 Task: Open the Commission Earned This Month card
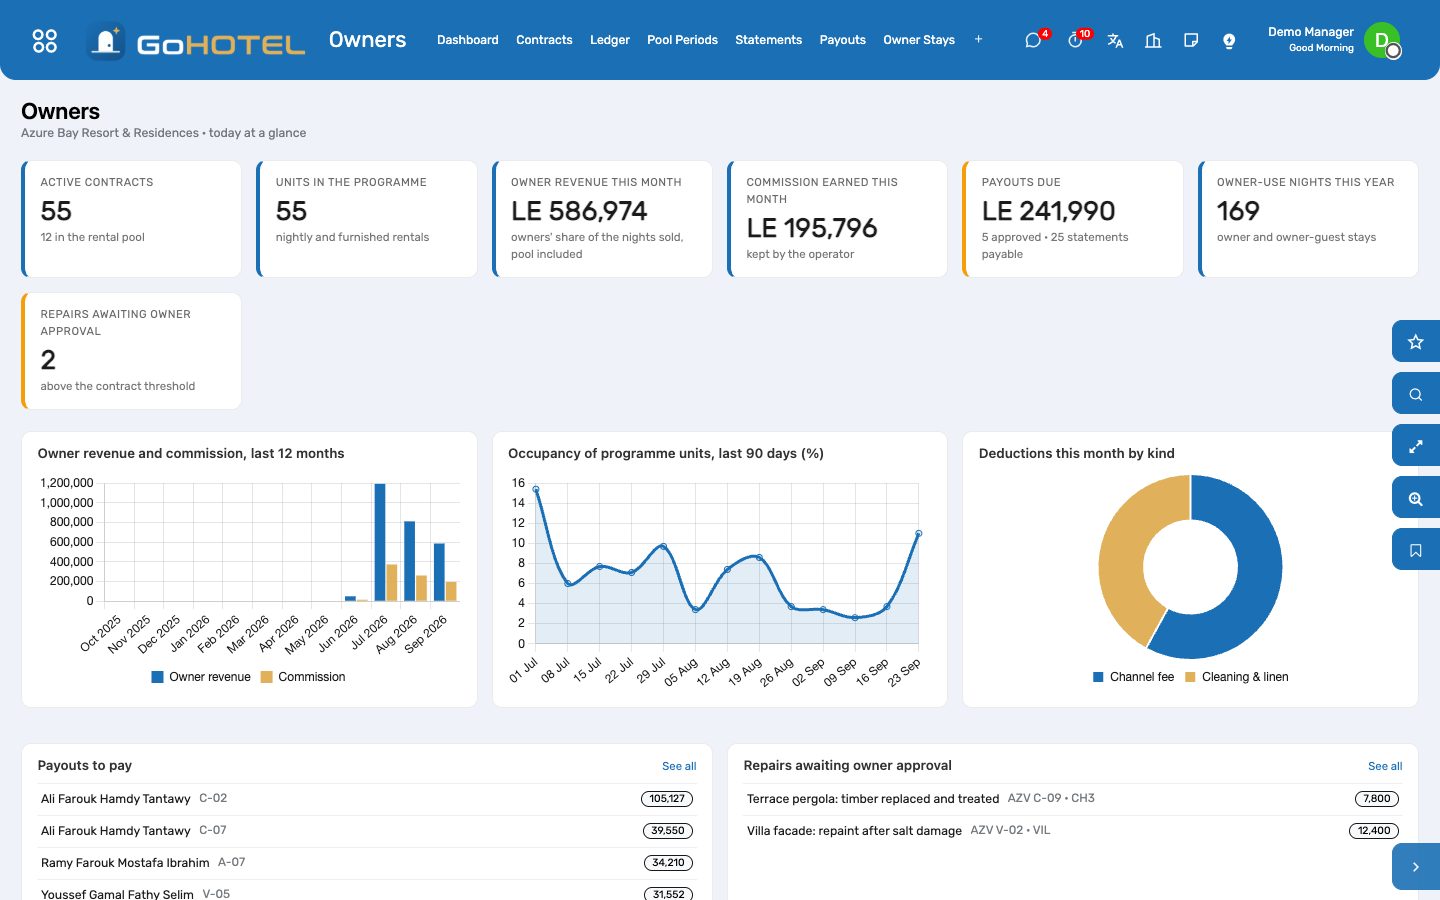click(837, 219)
